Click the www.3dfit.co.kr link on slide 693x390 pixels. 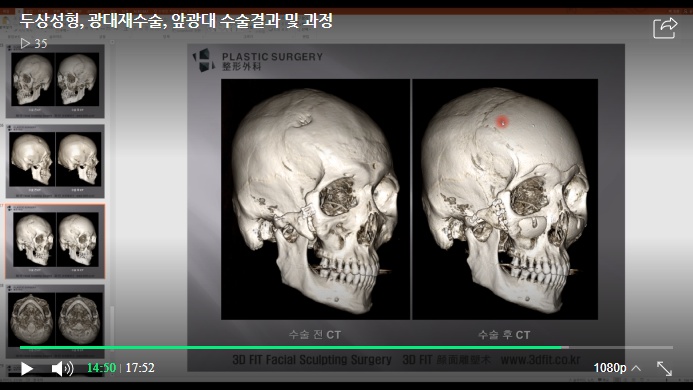(x=540, y=360)
